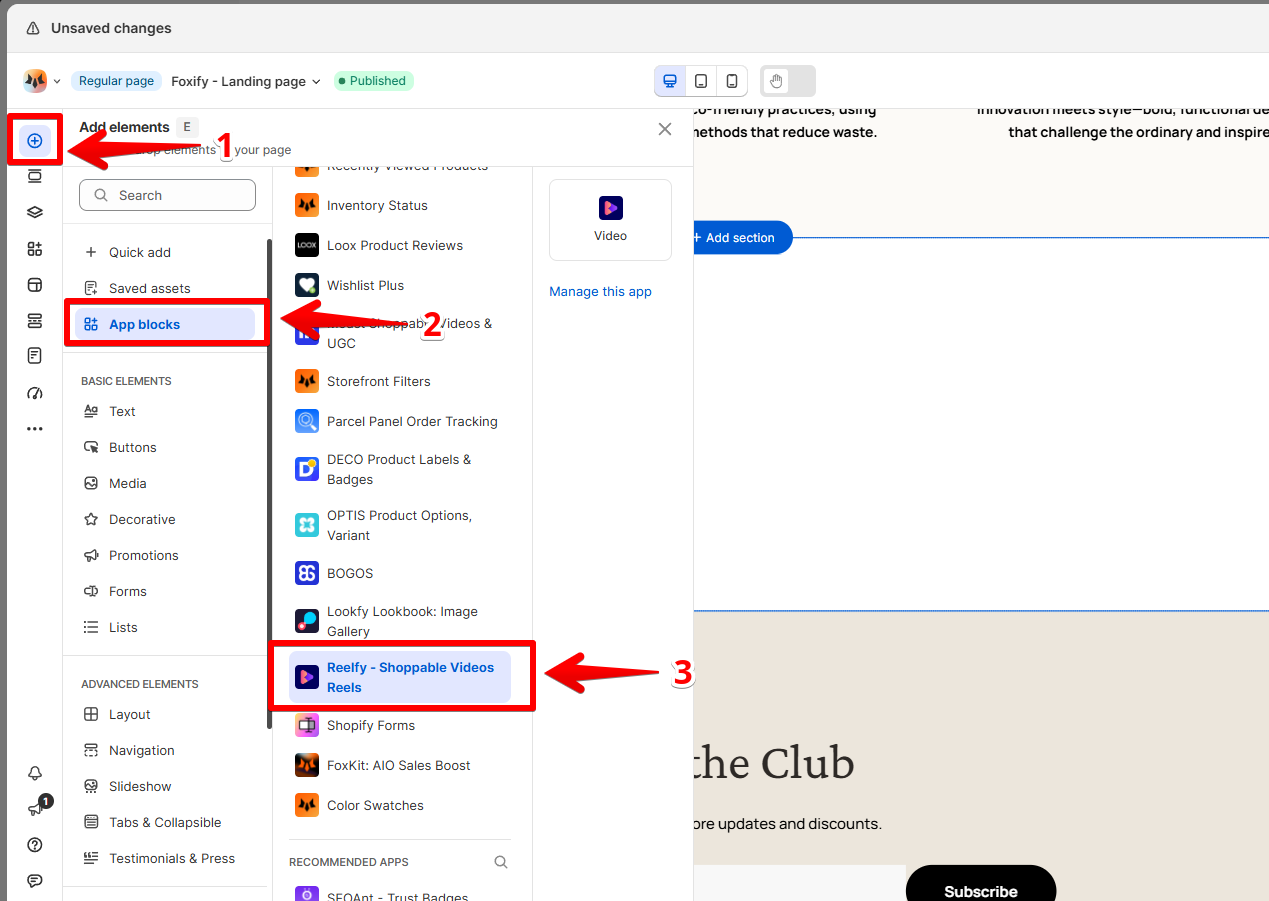The height and width of the screenshot is (901, 1269).
Task: Open the Layers icon in left sidebar
Action: (x=35, y=213)
